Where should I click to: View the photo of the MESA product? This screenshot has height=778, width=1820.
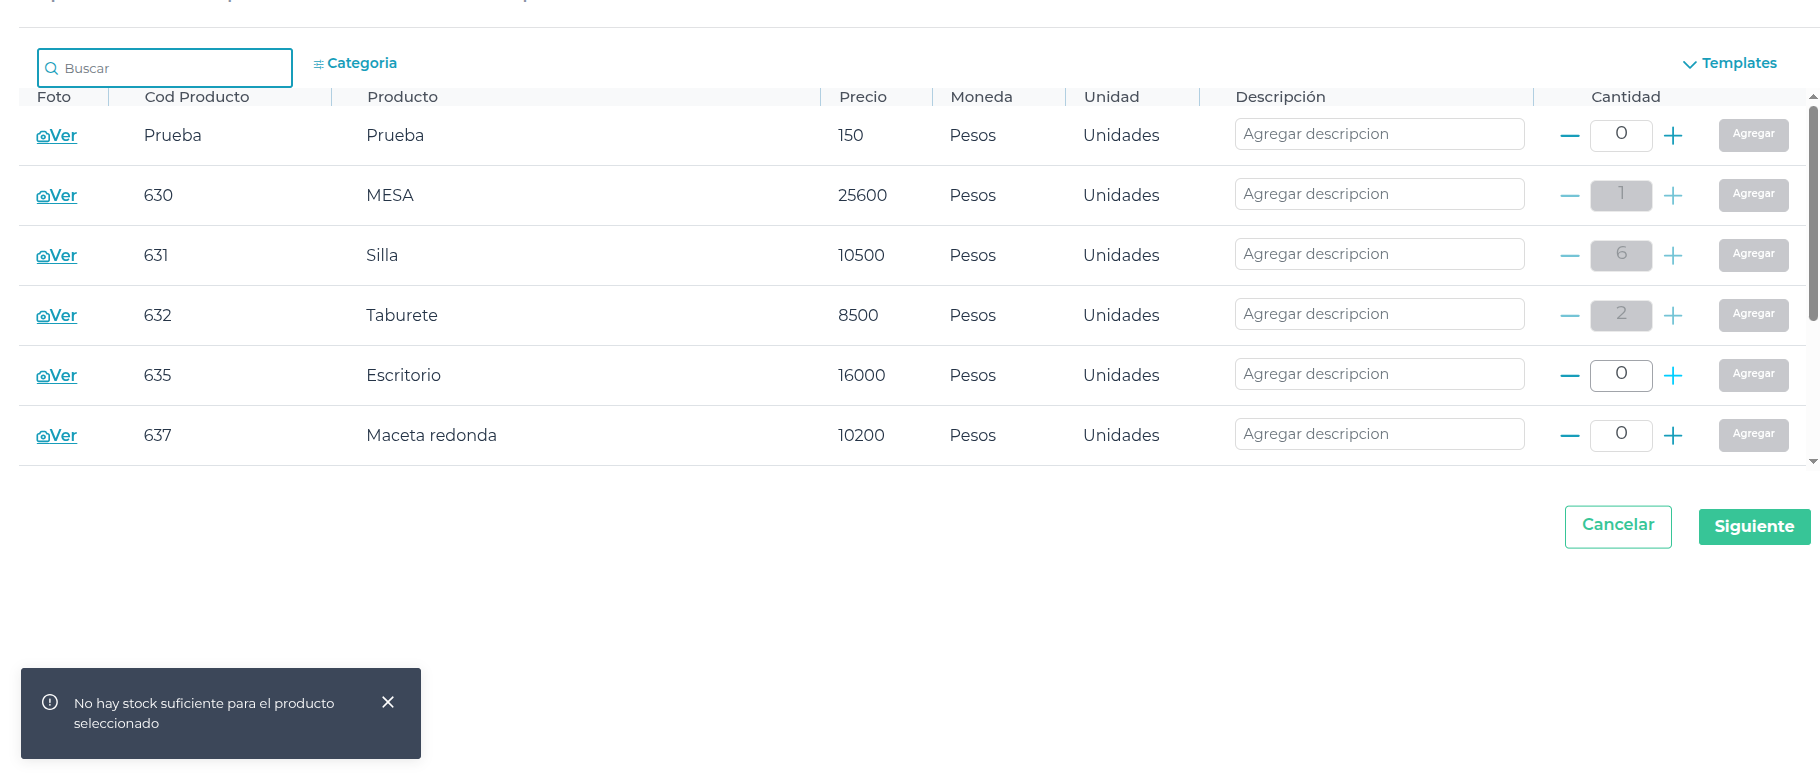point(57,196)
